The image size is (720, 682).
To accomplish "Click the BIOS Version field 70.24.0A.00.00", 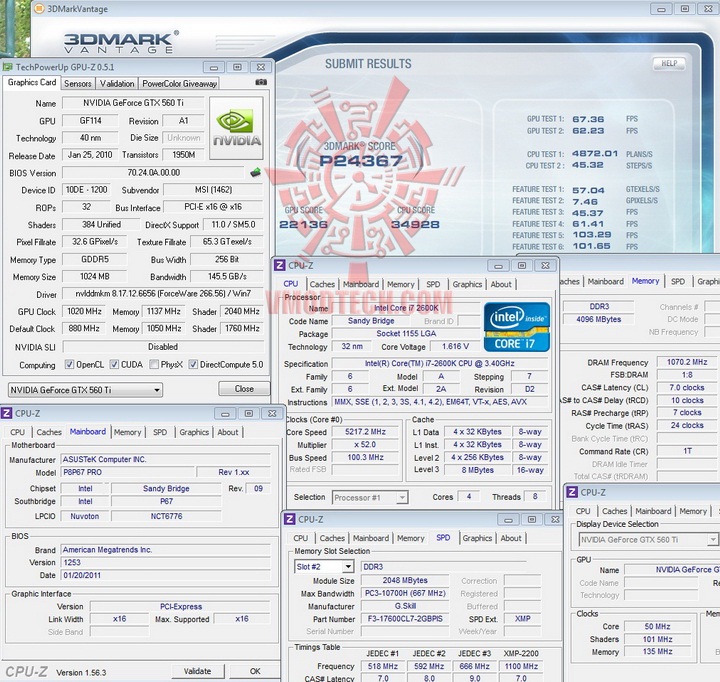I will coord(153,173).
